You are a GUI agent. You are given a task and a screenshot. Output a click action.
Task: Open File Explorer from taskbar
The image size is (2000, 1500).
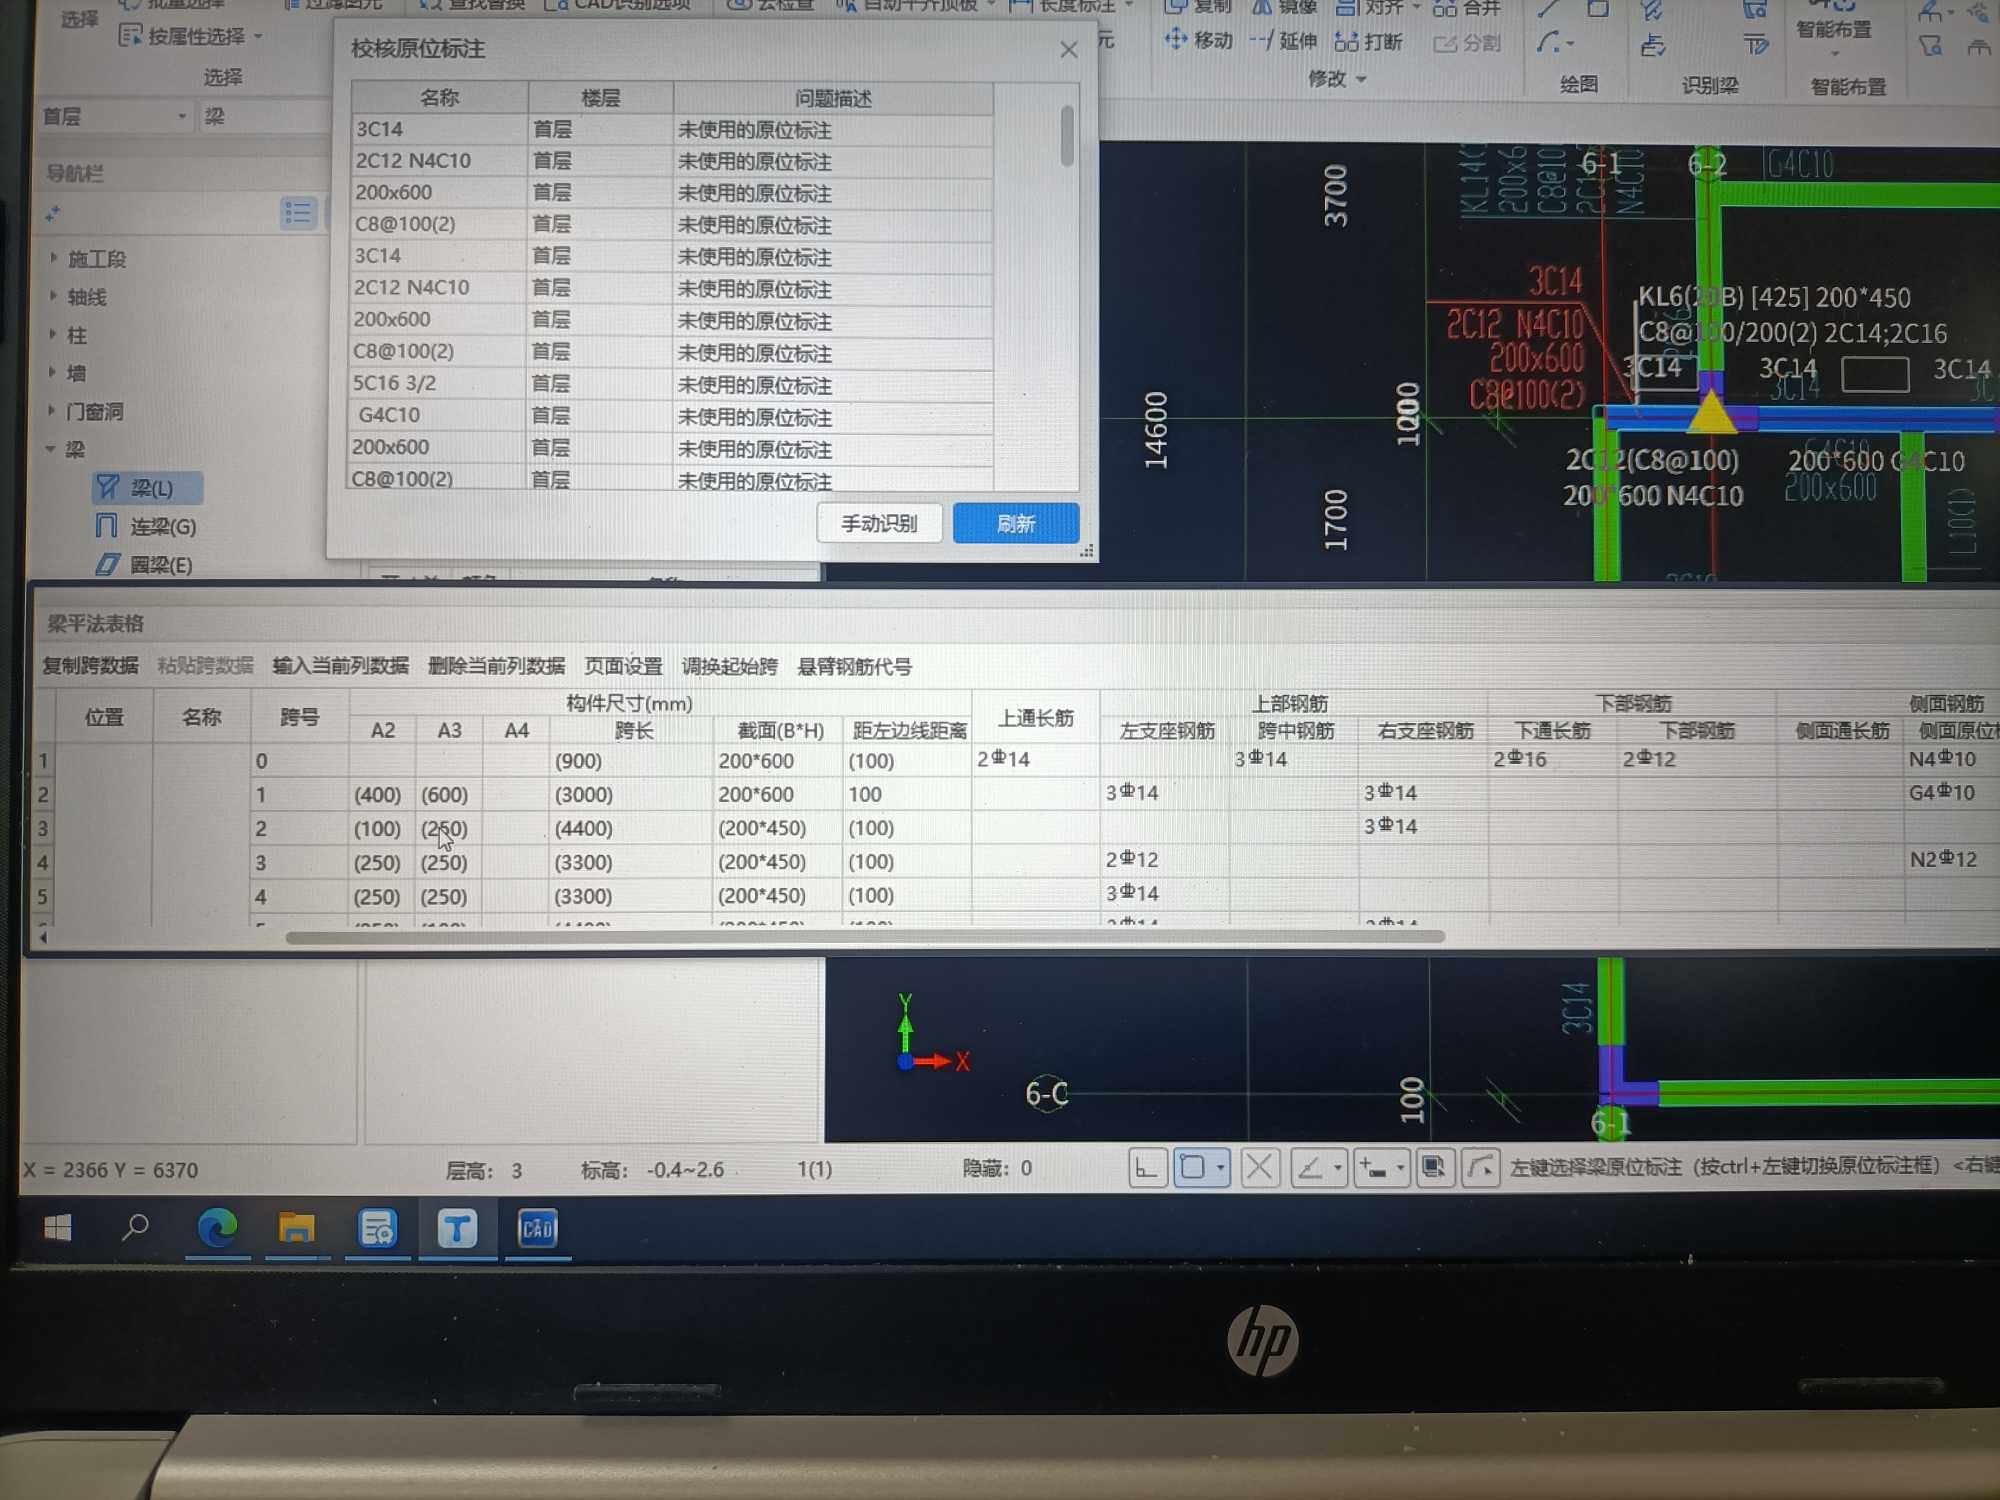[296, 1228]
